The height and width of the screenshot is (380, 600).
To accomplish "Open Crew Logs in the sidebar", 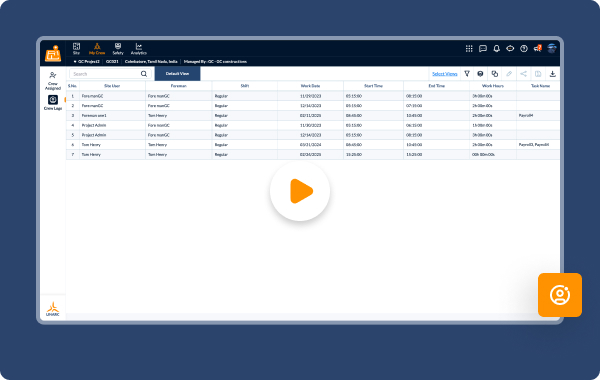I will 53,103.
